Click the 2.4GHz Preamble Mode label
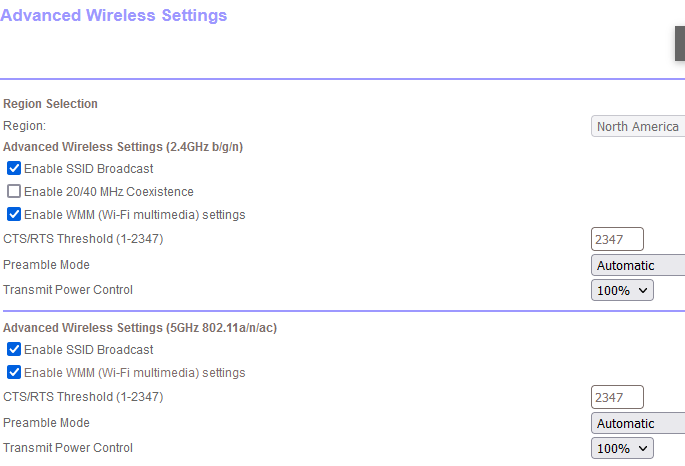The image size is (685, 466). pyautogui.click(x=46, y=265)
